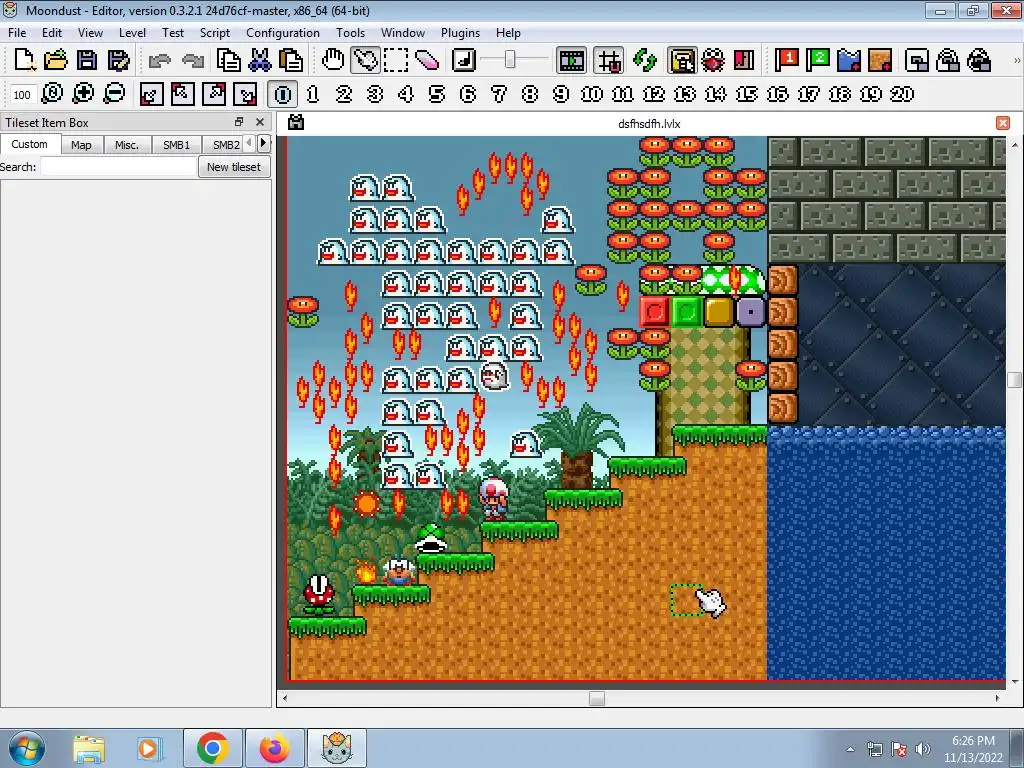Cut selection with the scissors icon
The image size is (1024, 768).
pyautogui.click(x=259, y=61)
